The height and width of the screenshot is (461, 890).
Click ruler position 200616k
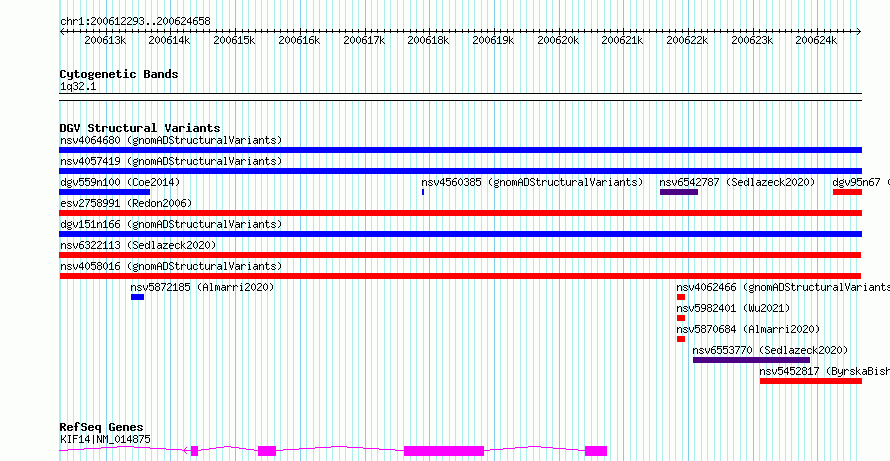click(300, 40)
